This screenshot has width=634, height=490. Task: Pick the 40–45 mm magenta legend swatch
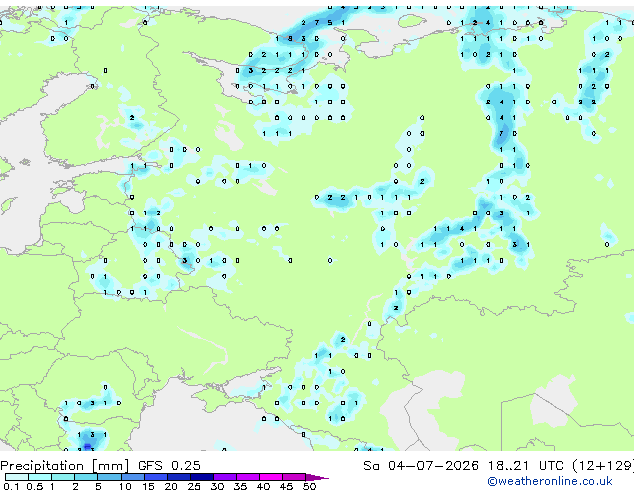pyautogui.click(x=271, y=477)
